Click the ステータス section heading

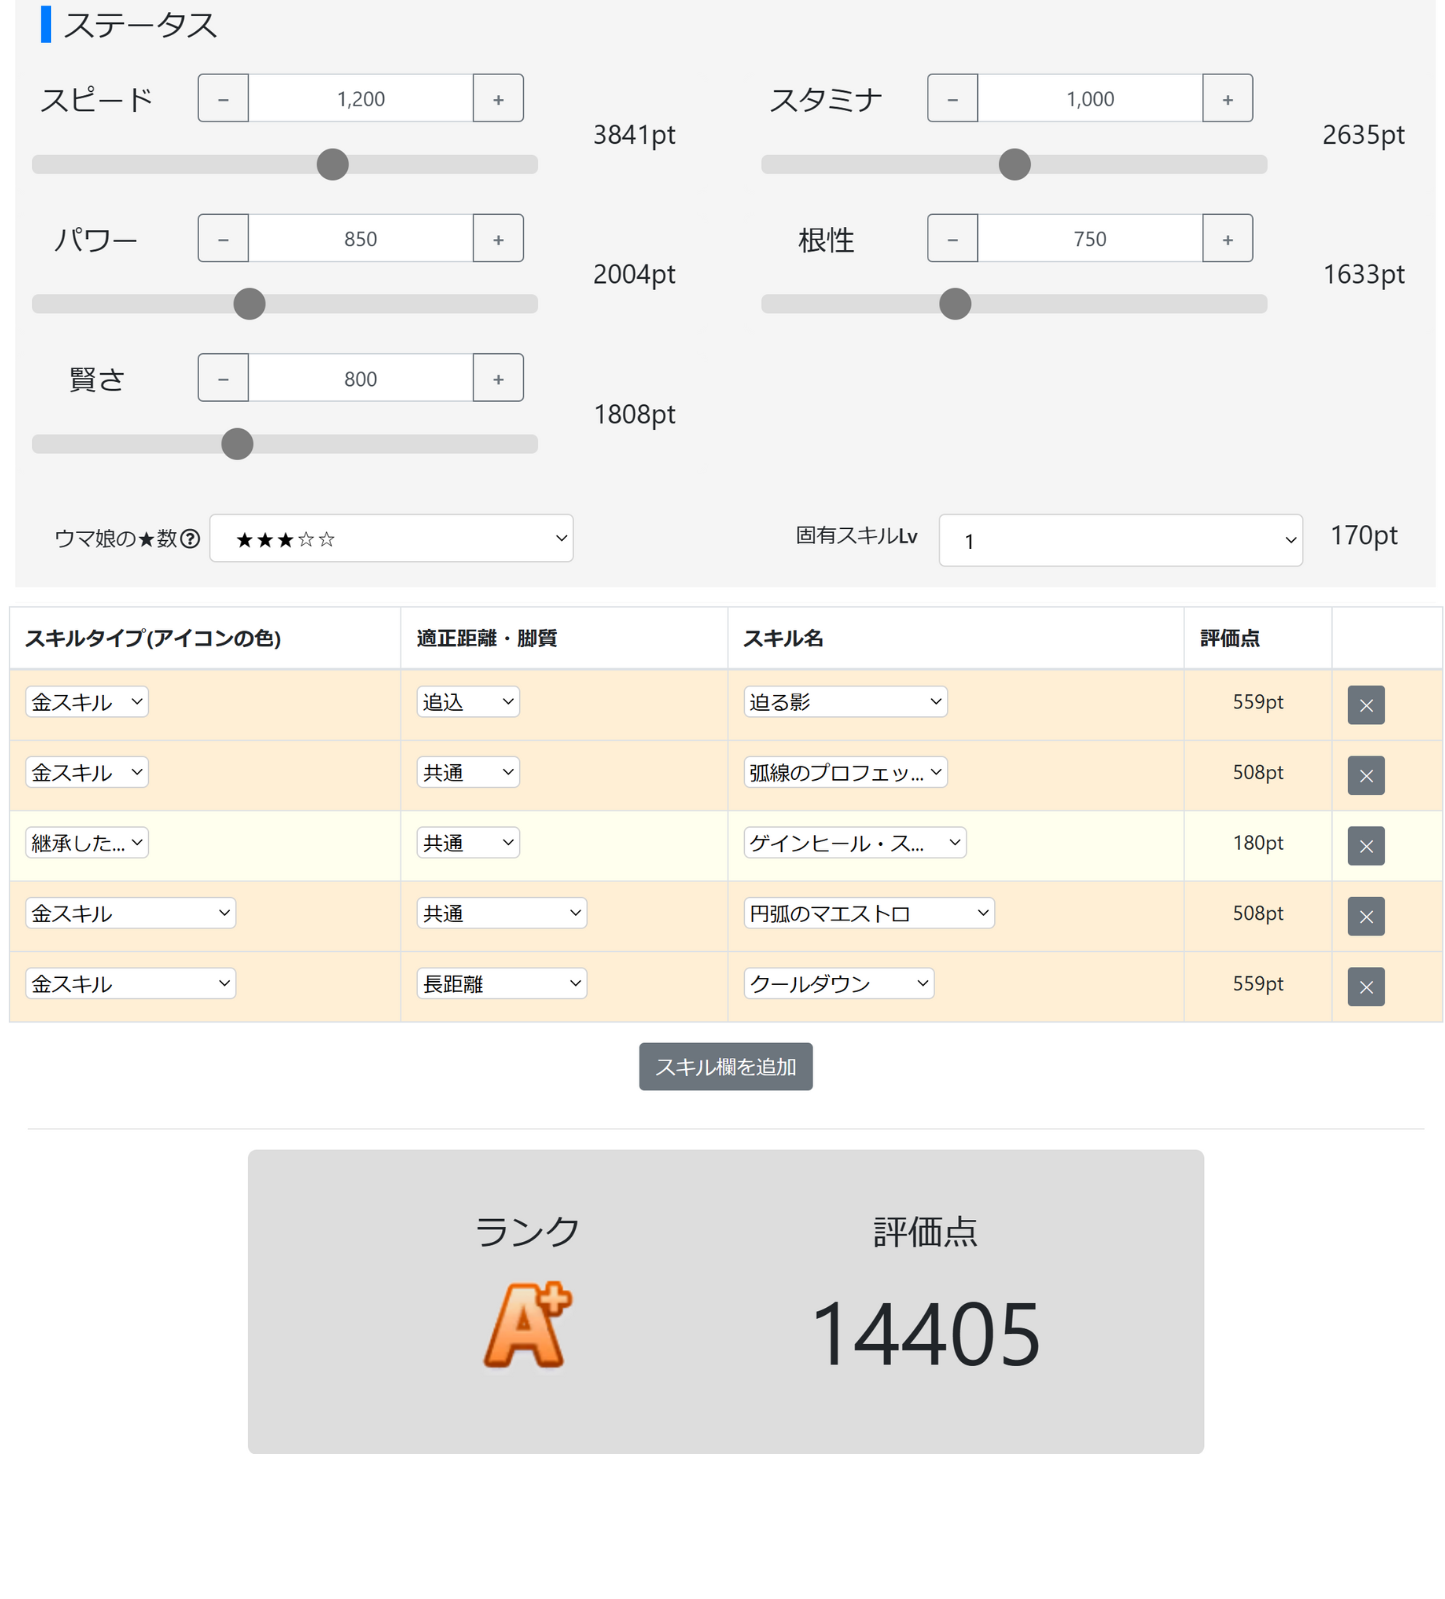[141, 25]
